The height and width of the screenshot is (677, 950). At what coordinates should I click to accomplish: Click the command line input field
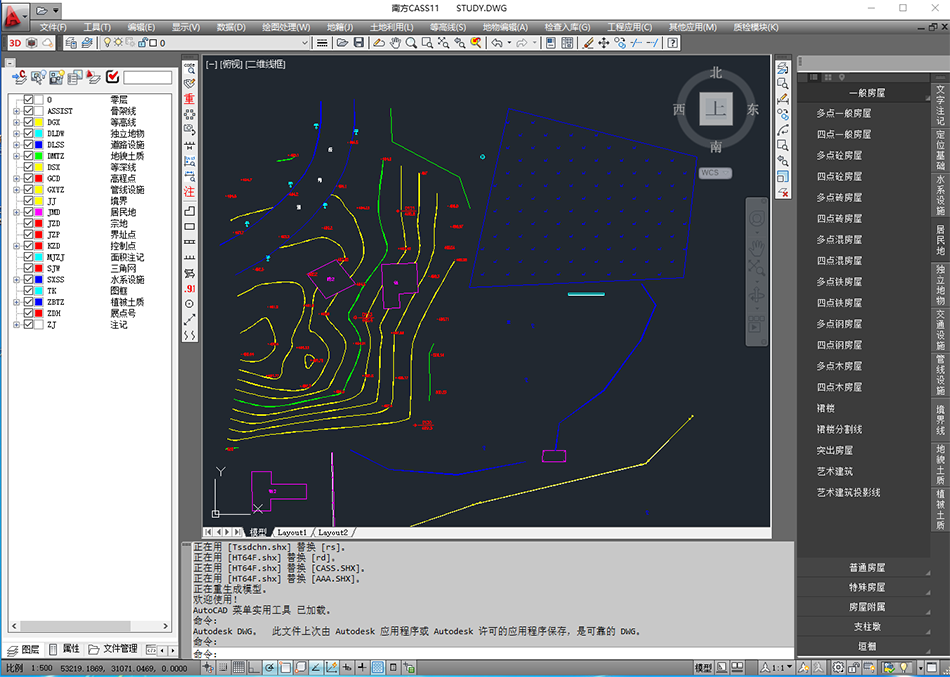[x=492, y=654]
